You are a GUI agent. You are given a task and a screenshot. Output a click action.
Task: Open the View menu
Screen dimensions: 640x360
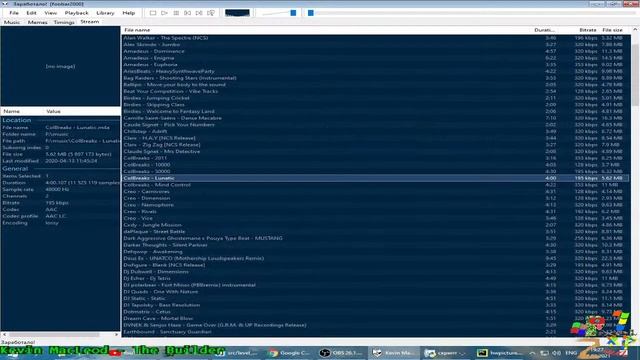pos(51,13)
